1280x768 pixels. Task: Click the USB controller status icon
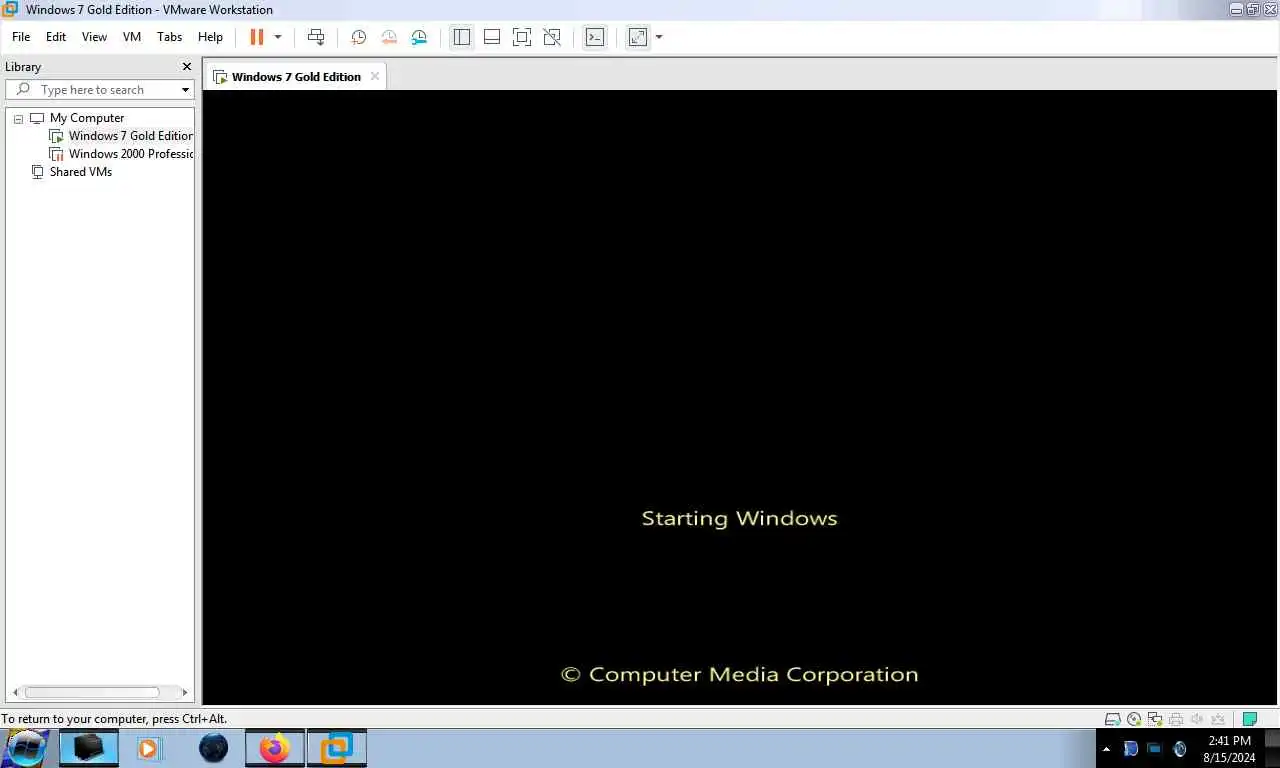tap(1218, 719)
